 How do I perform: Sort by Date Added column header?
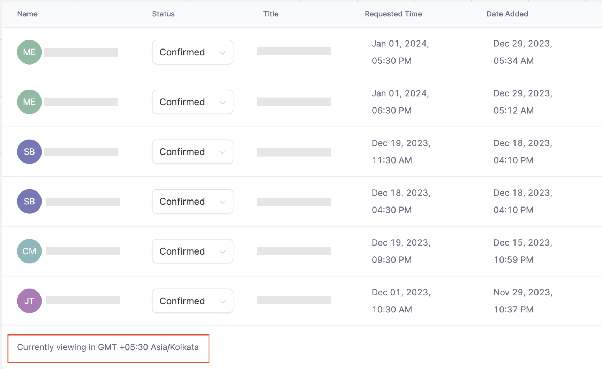[x=507, y=14]
